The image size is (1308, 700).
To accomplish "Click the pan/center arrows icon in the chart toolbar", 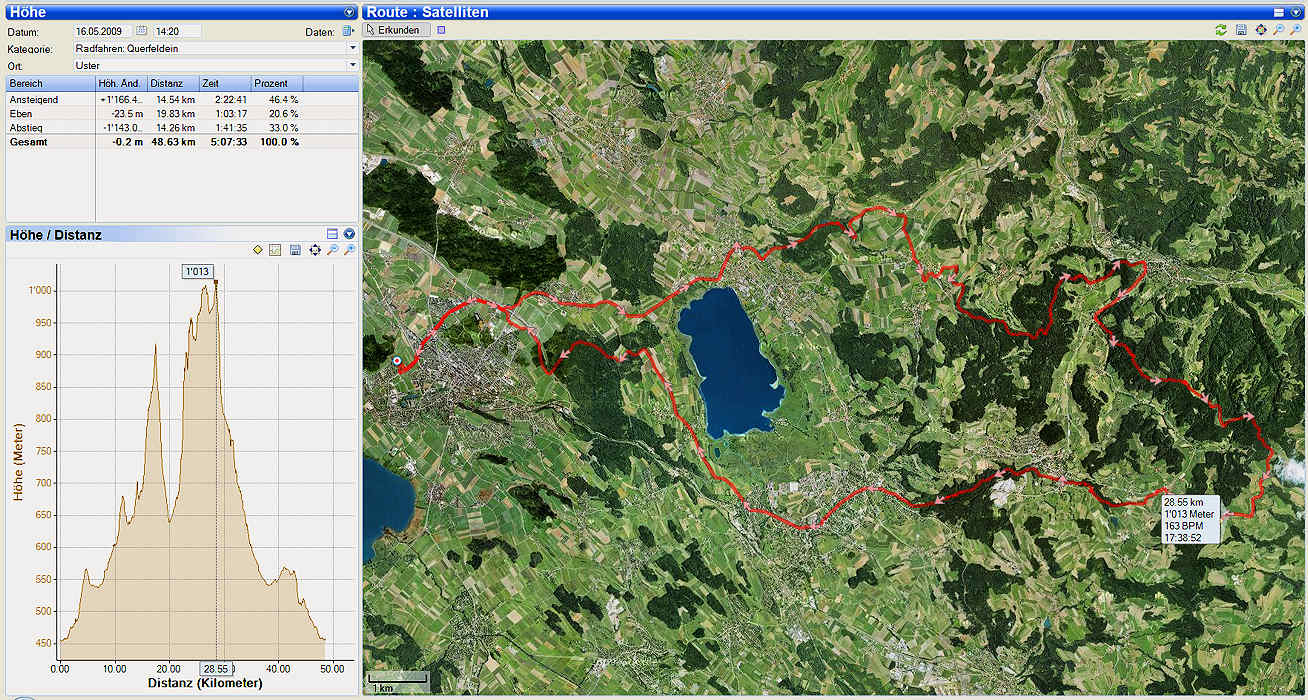I will 315,250.
